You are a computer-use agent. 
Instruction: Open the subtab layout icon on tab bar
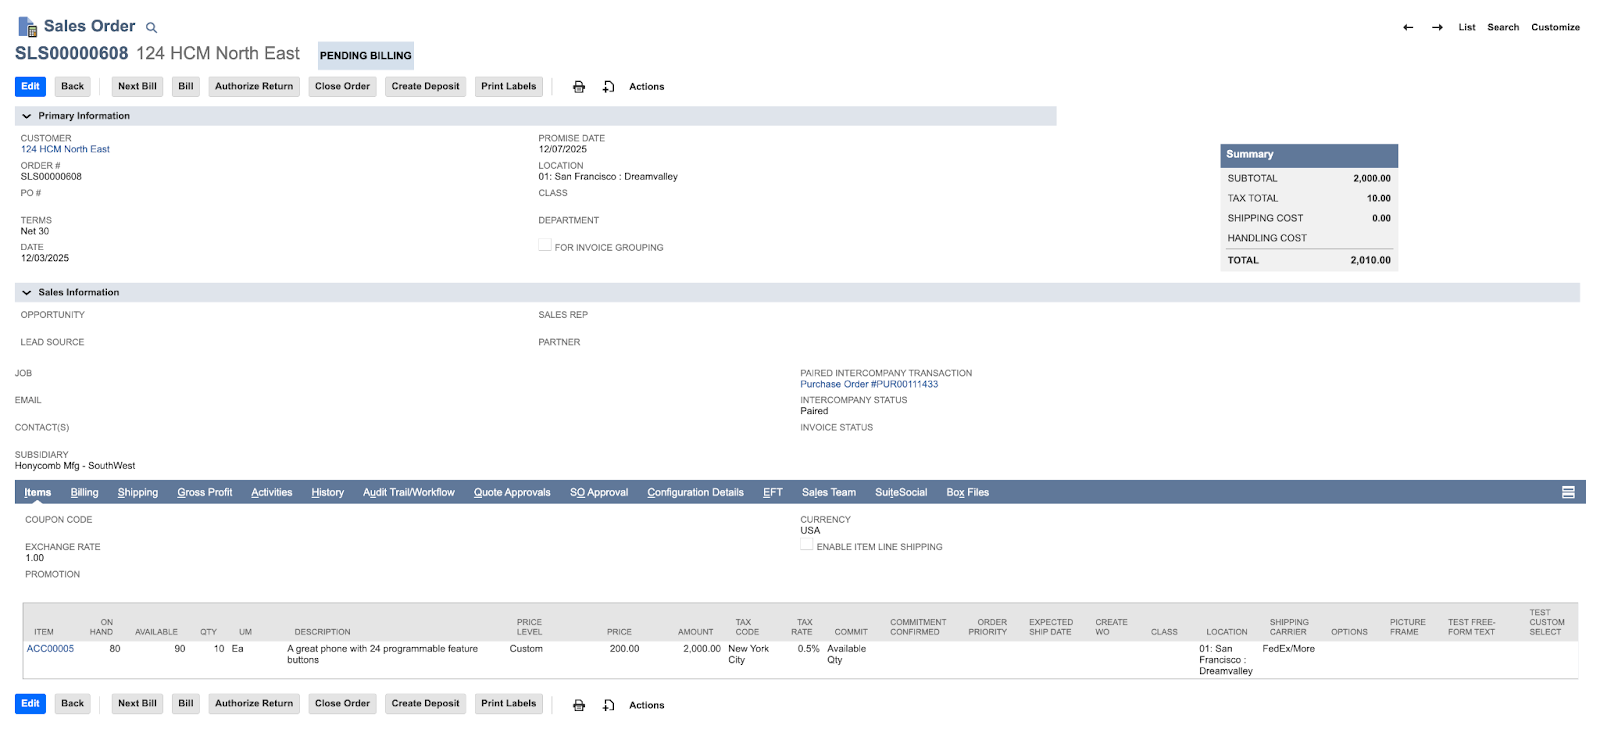click(1568, 492)
